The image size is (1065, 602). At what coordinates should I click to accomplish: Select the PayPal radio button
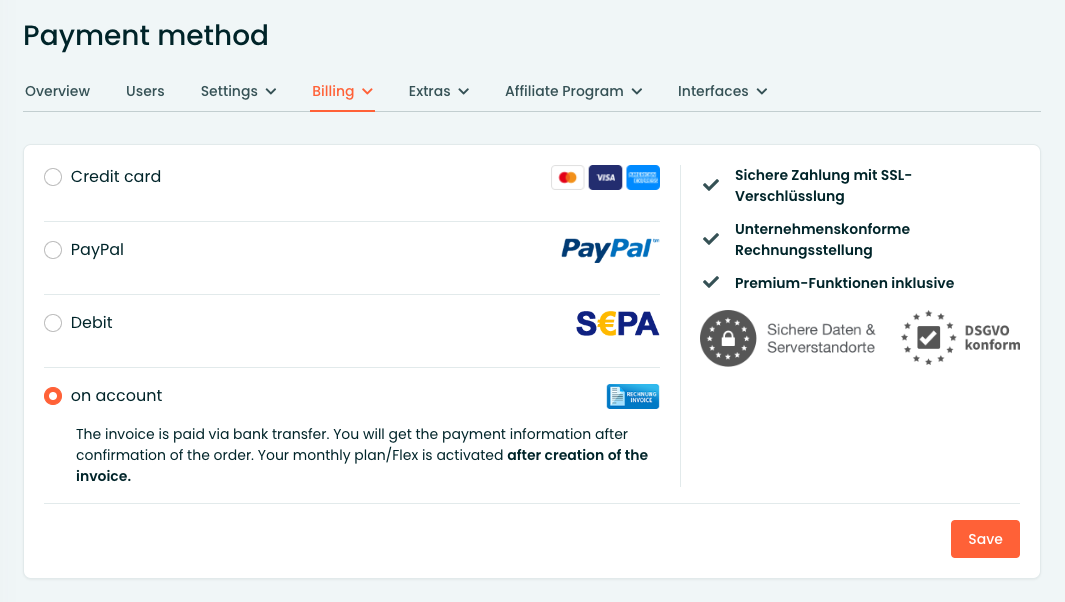pos(53,250)
